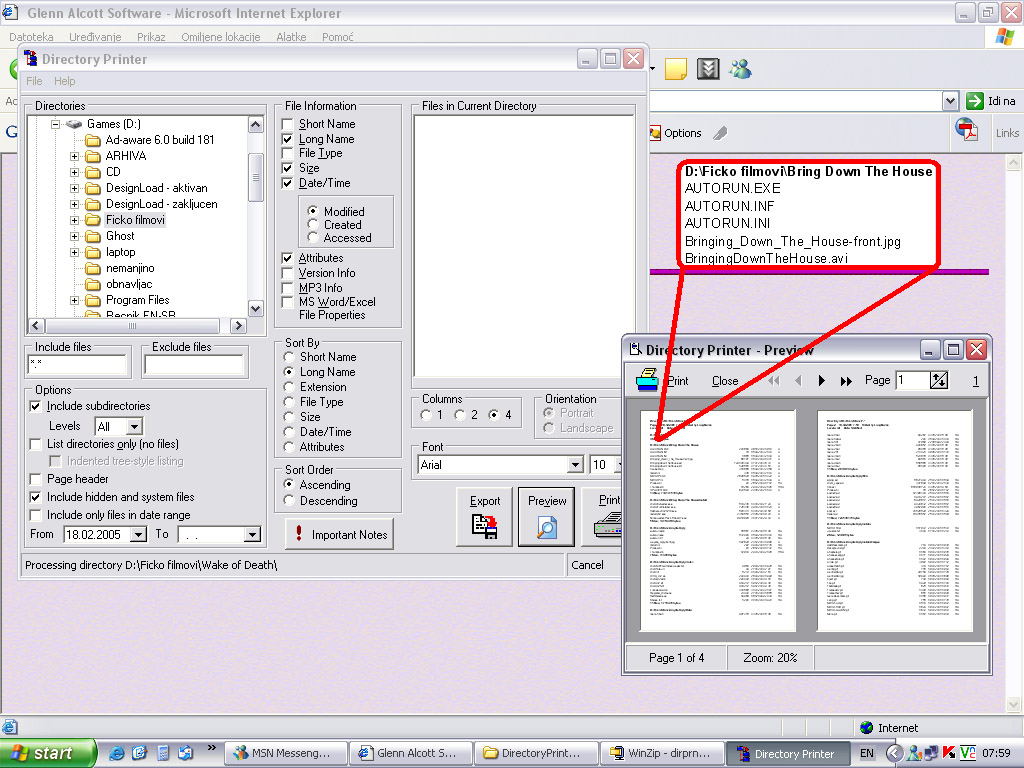This screenshot has width=1024, height=768.
Task: Click the Windows start button
Action: point(49,753)
